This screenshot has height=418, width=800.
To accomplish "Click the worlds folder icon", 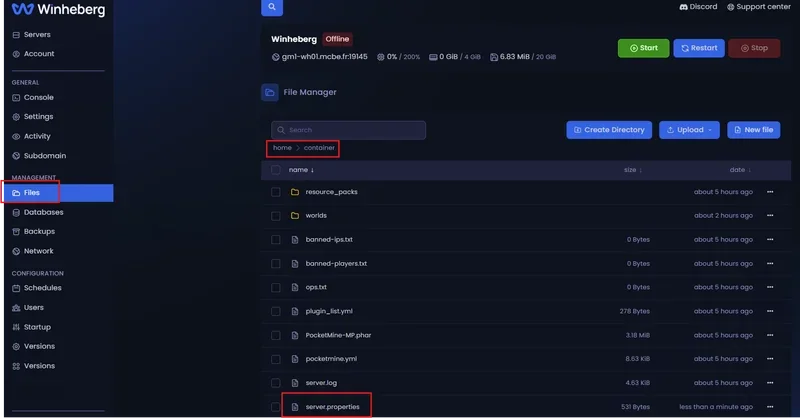I will (295, 216).
